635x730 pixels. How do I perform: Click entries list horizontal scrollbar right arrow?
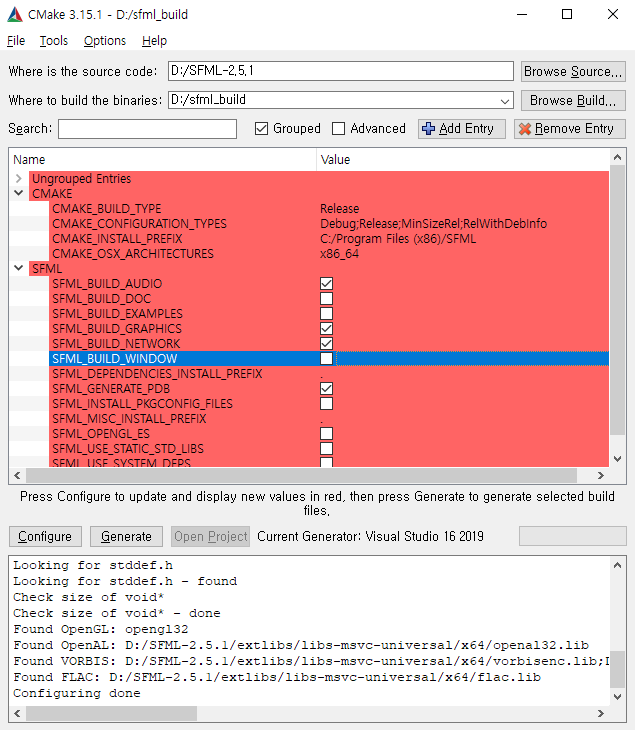click(601, 475)
